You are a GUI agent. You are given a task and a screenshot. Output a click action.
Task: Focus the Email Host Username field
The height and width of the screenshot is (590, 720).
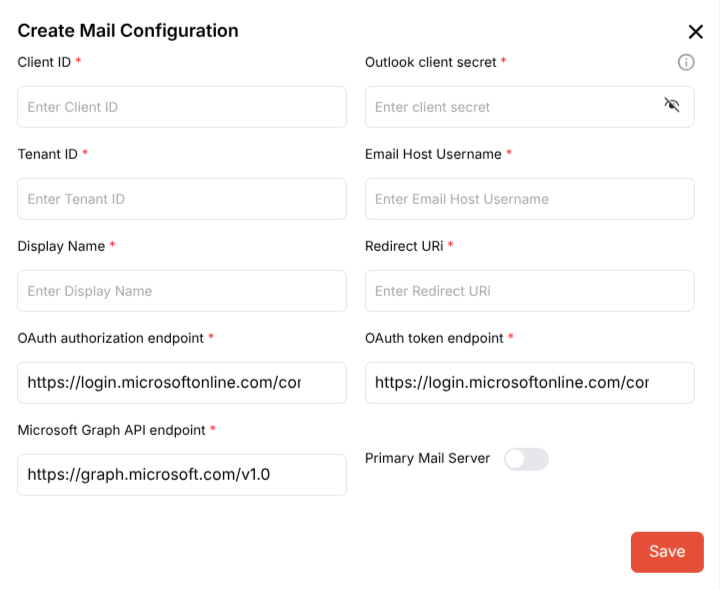529,199
